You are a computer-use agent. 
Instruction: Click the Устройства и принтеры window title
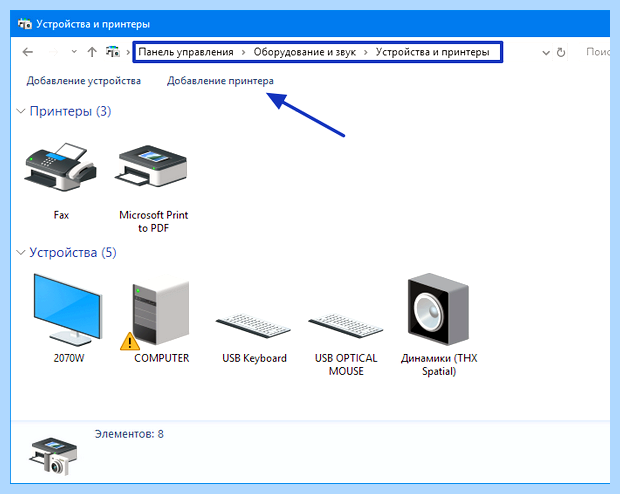click(x=93, y=24)
